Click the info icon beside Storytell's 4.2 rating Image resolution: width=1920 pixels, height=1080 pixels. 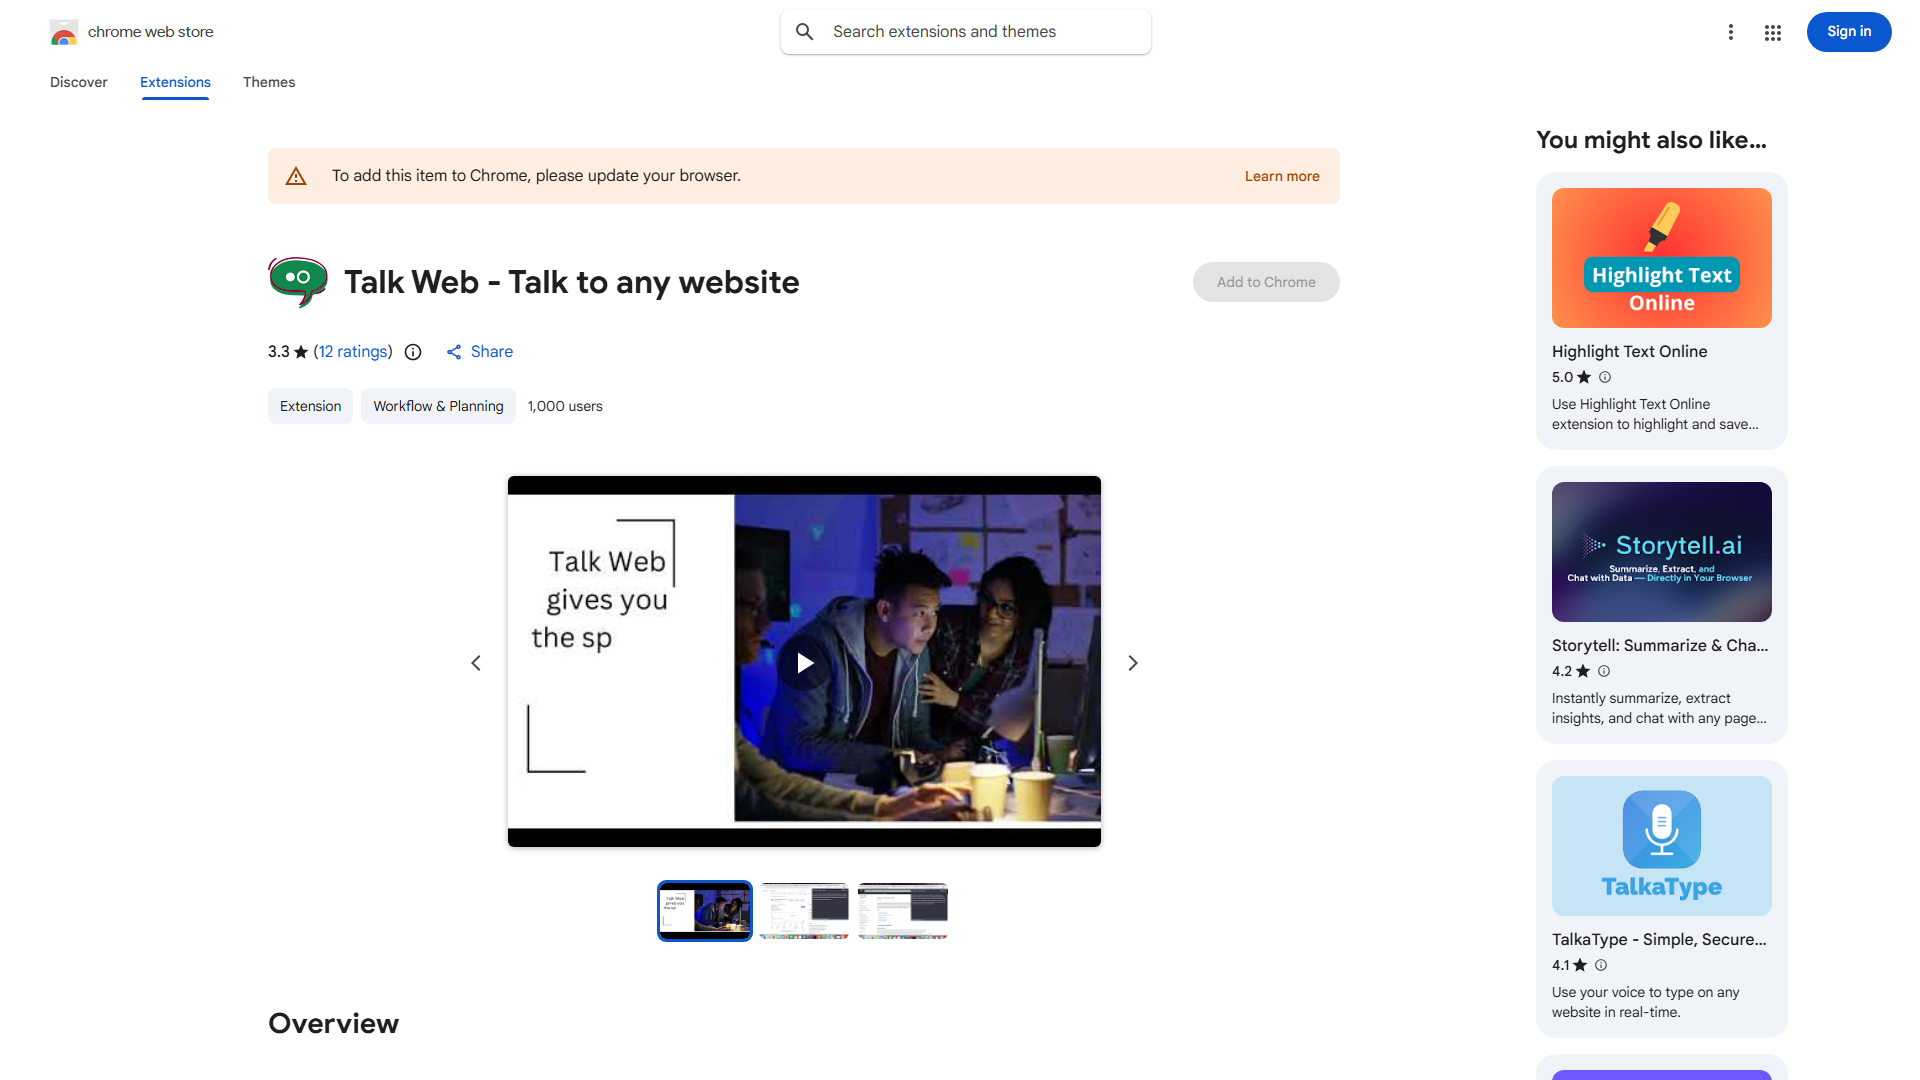pos(1604,671)
